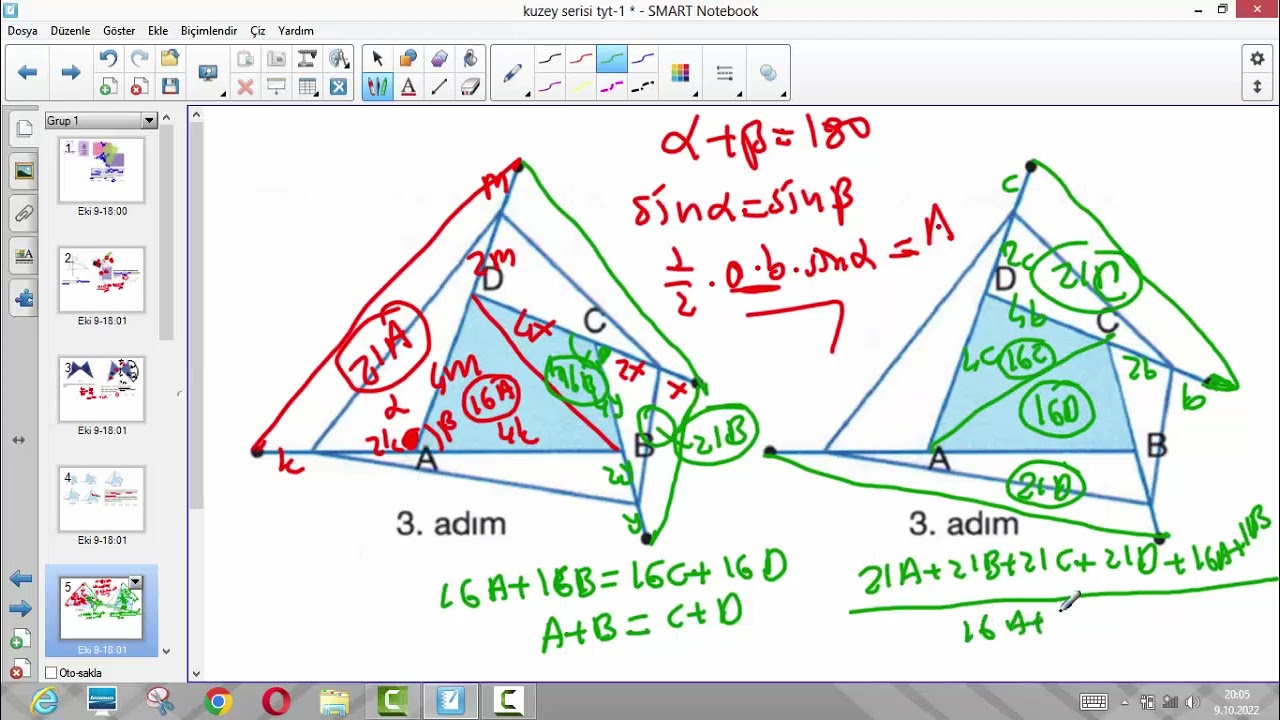Select page 4 thumbnail
Screen dimensions: 1280x720
click(x=102, y=499)
